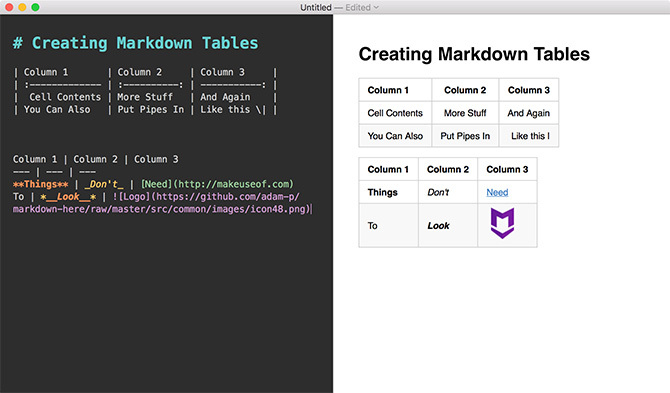Click italic 'Don't' cell in preview table
The image size is (670, 393).
[x=448, y=192]
